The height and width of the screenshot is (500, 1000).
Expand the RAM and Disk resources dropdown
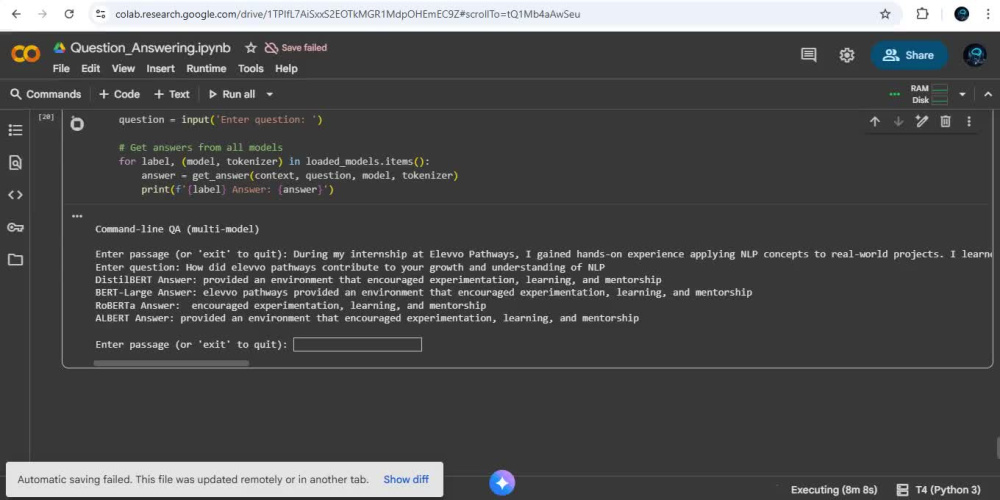[962, 94]
